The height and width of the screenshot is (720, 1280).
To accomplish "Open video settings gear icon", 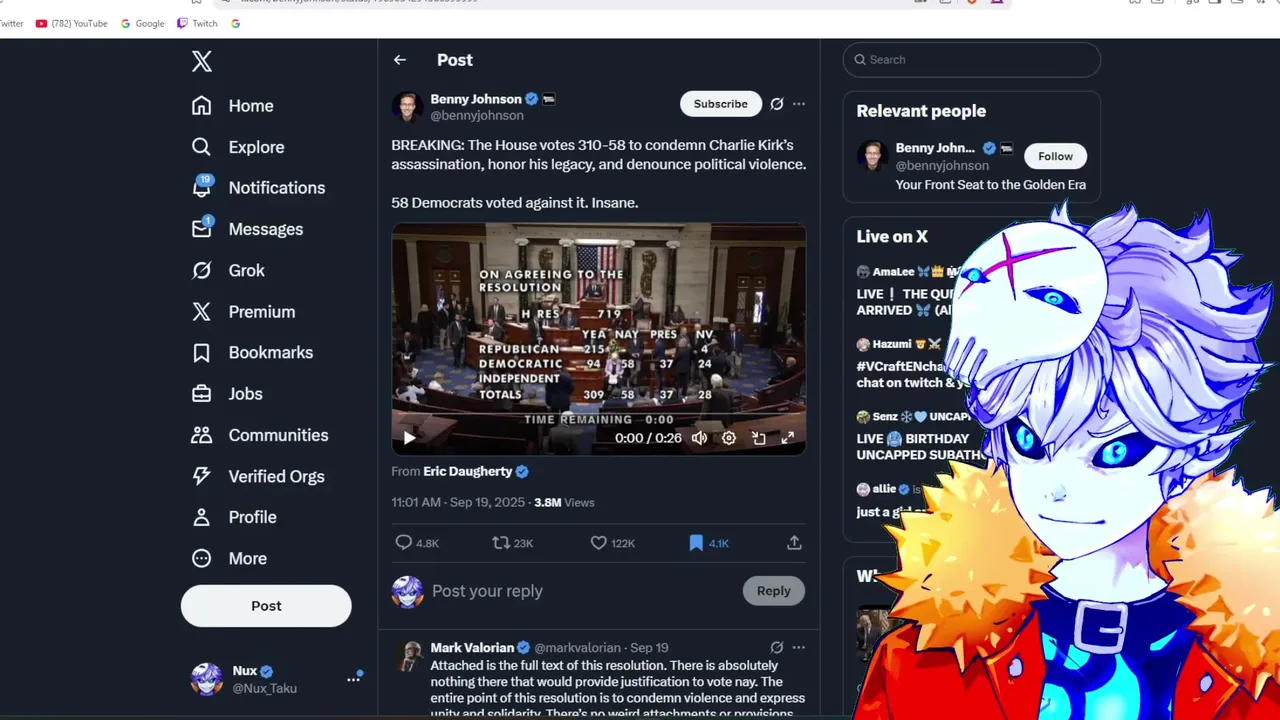I will click(x=729, y=438).
